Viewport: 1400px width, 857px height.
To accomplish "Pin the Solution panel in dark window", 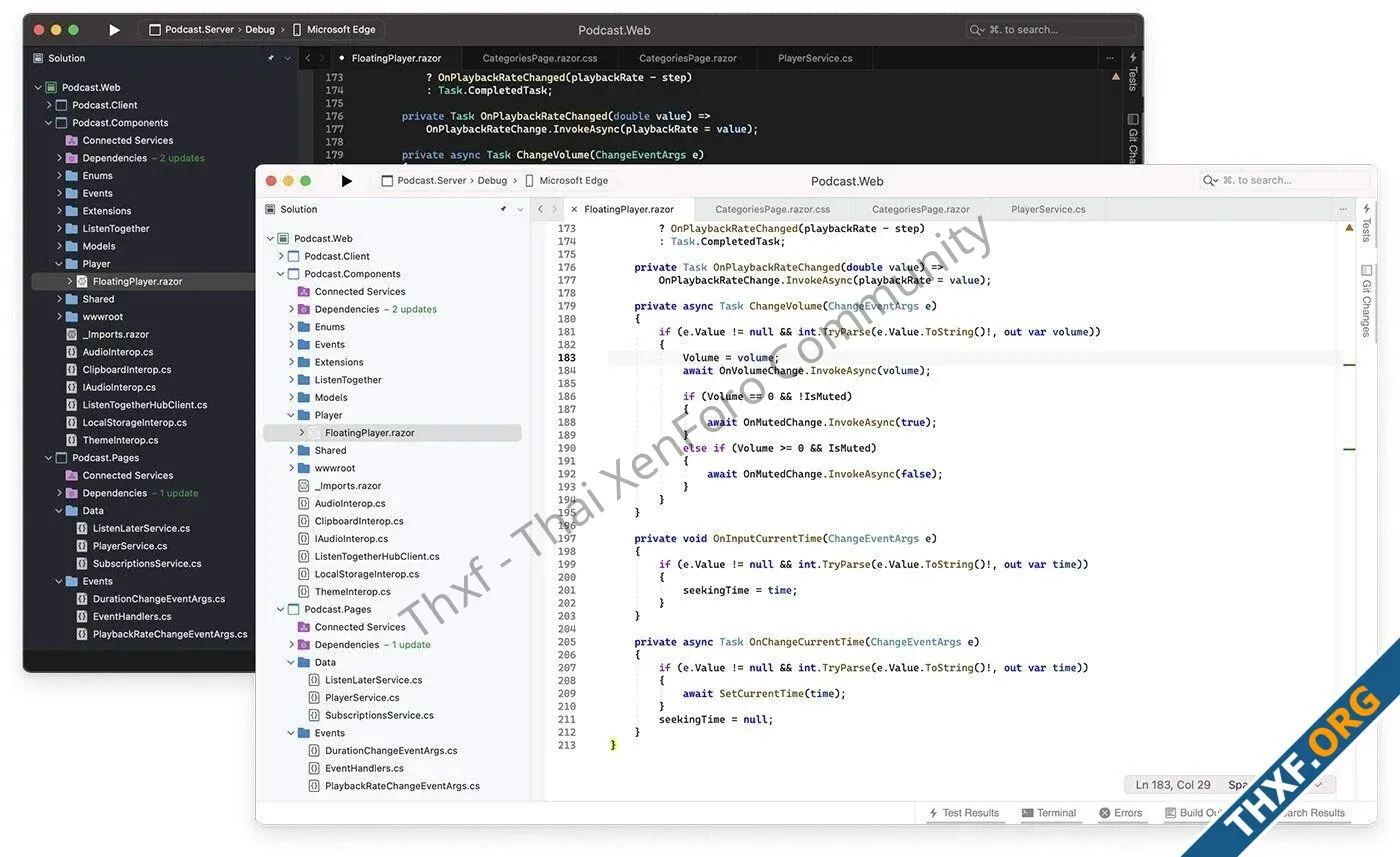I will [271, 58].
